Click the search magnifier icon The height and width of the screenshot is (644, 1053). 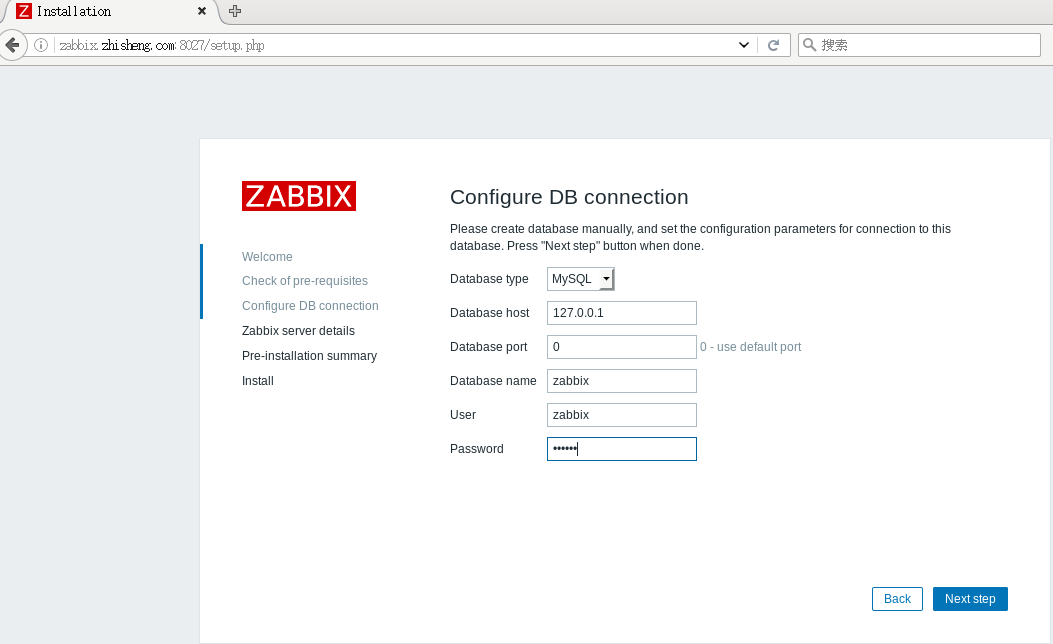pyautogui.click(x=810, y=45)
